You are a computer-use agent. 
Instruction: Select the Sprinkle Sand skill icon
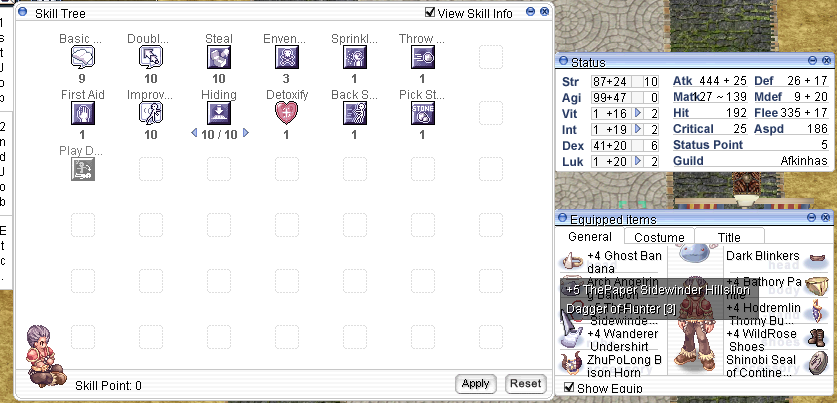click(x=354, y=57)
